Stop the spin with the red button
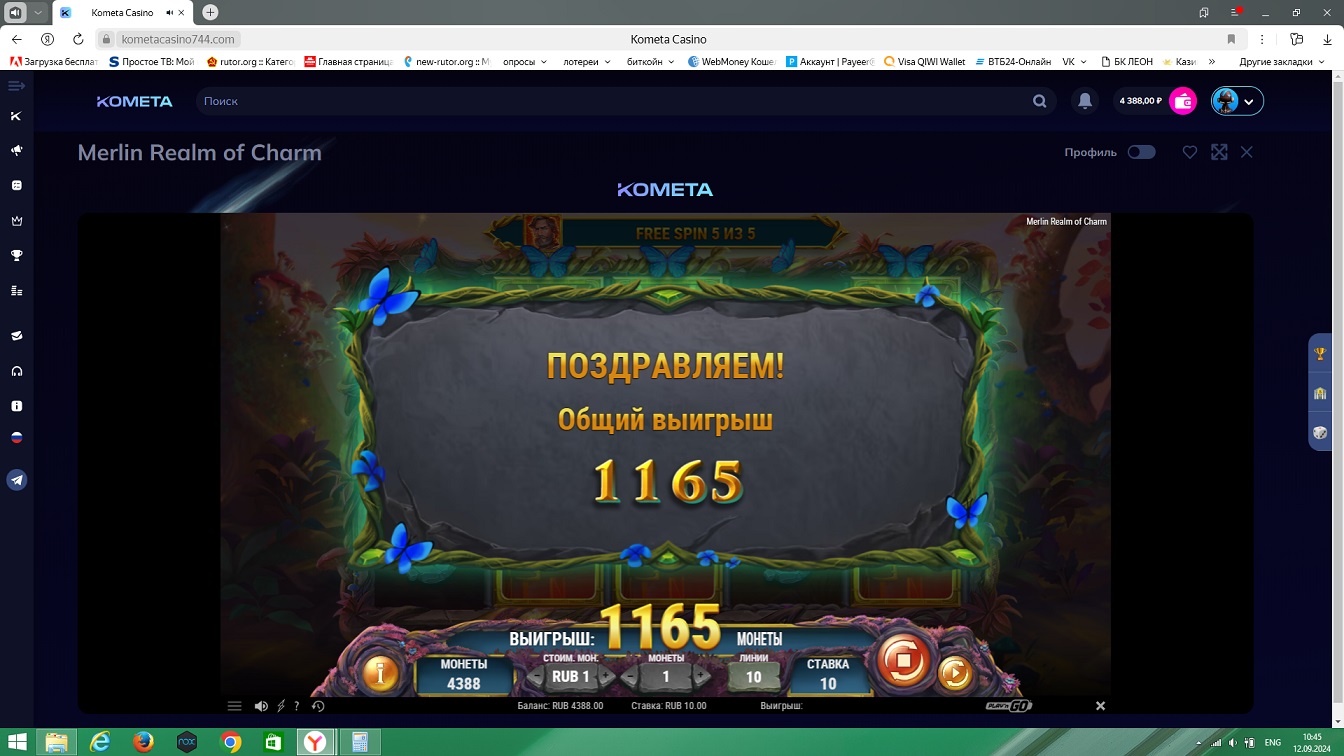Viewport: 1344px width, 756px height. pos(903,660)
